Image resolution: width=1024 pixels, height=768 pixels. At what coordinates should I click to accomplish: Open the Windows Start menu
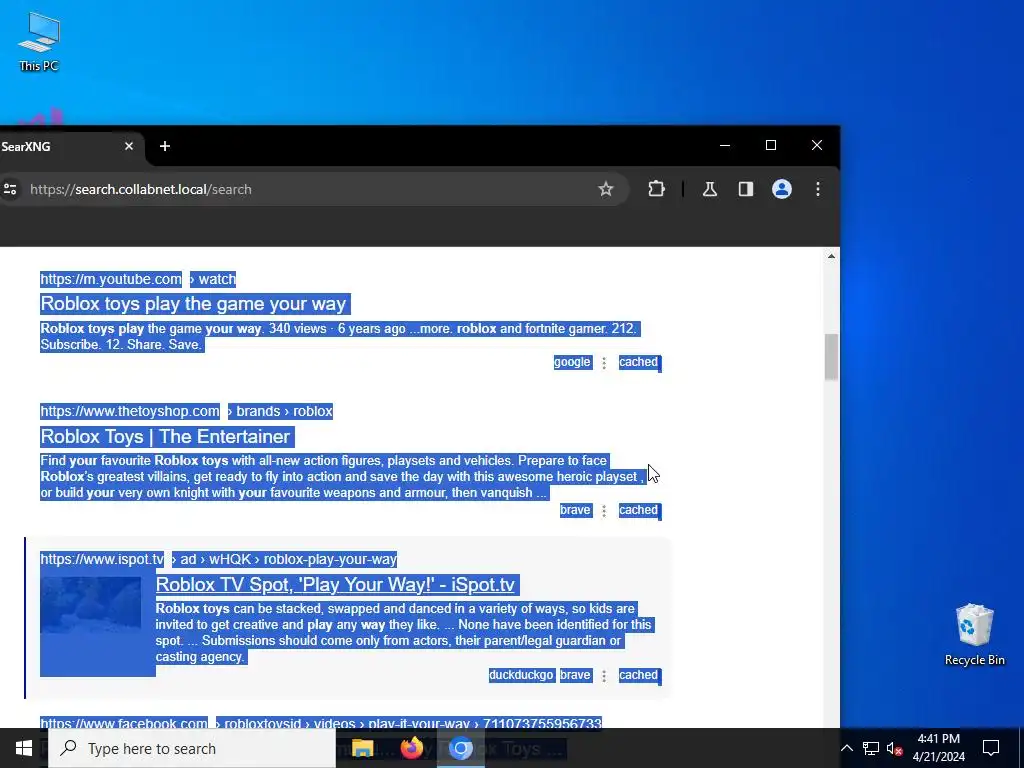24,748
